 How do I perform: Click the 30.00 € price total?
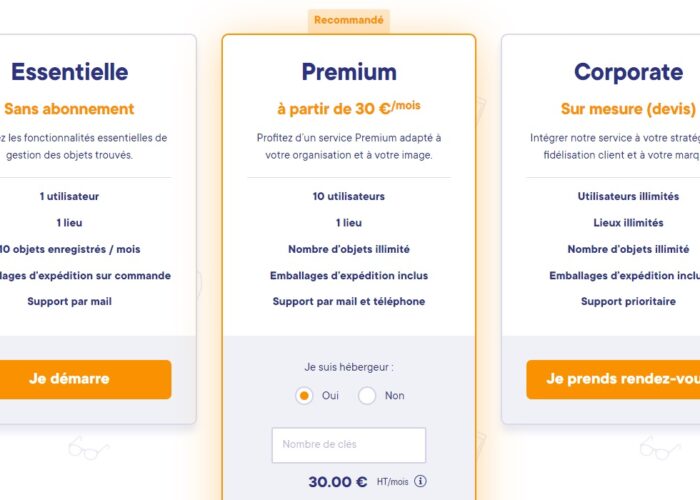coord(338,482)
